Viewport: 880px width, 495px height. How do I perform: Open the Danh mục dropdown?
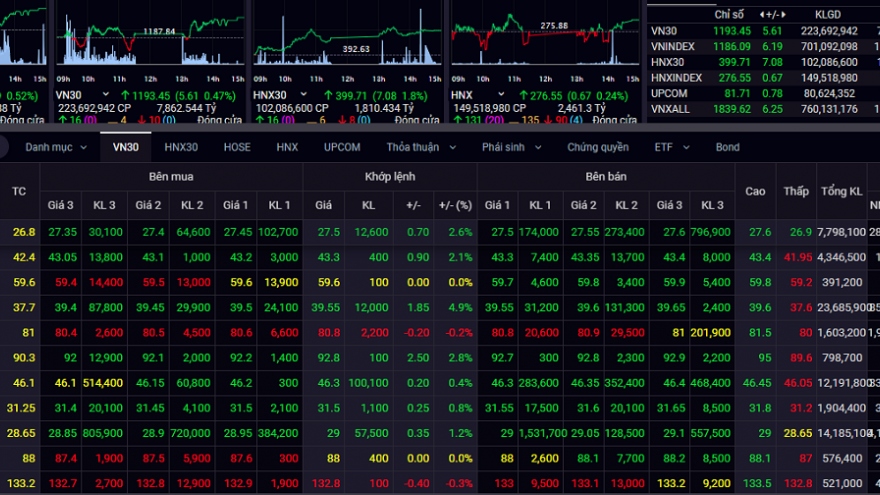[56, 147]
